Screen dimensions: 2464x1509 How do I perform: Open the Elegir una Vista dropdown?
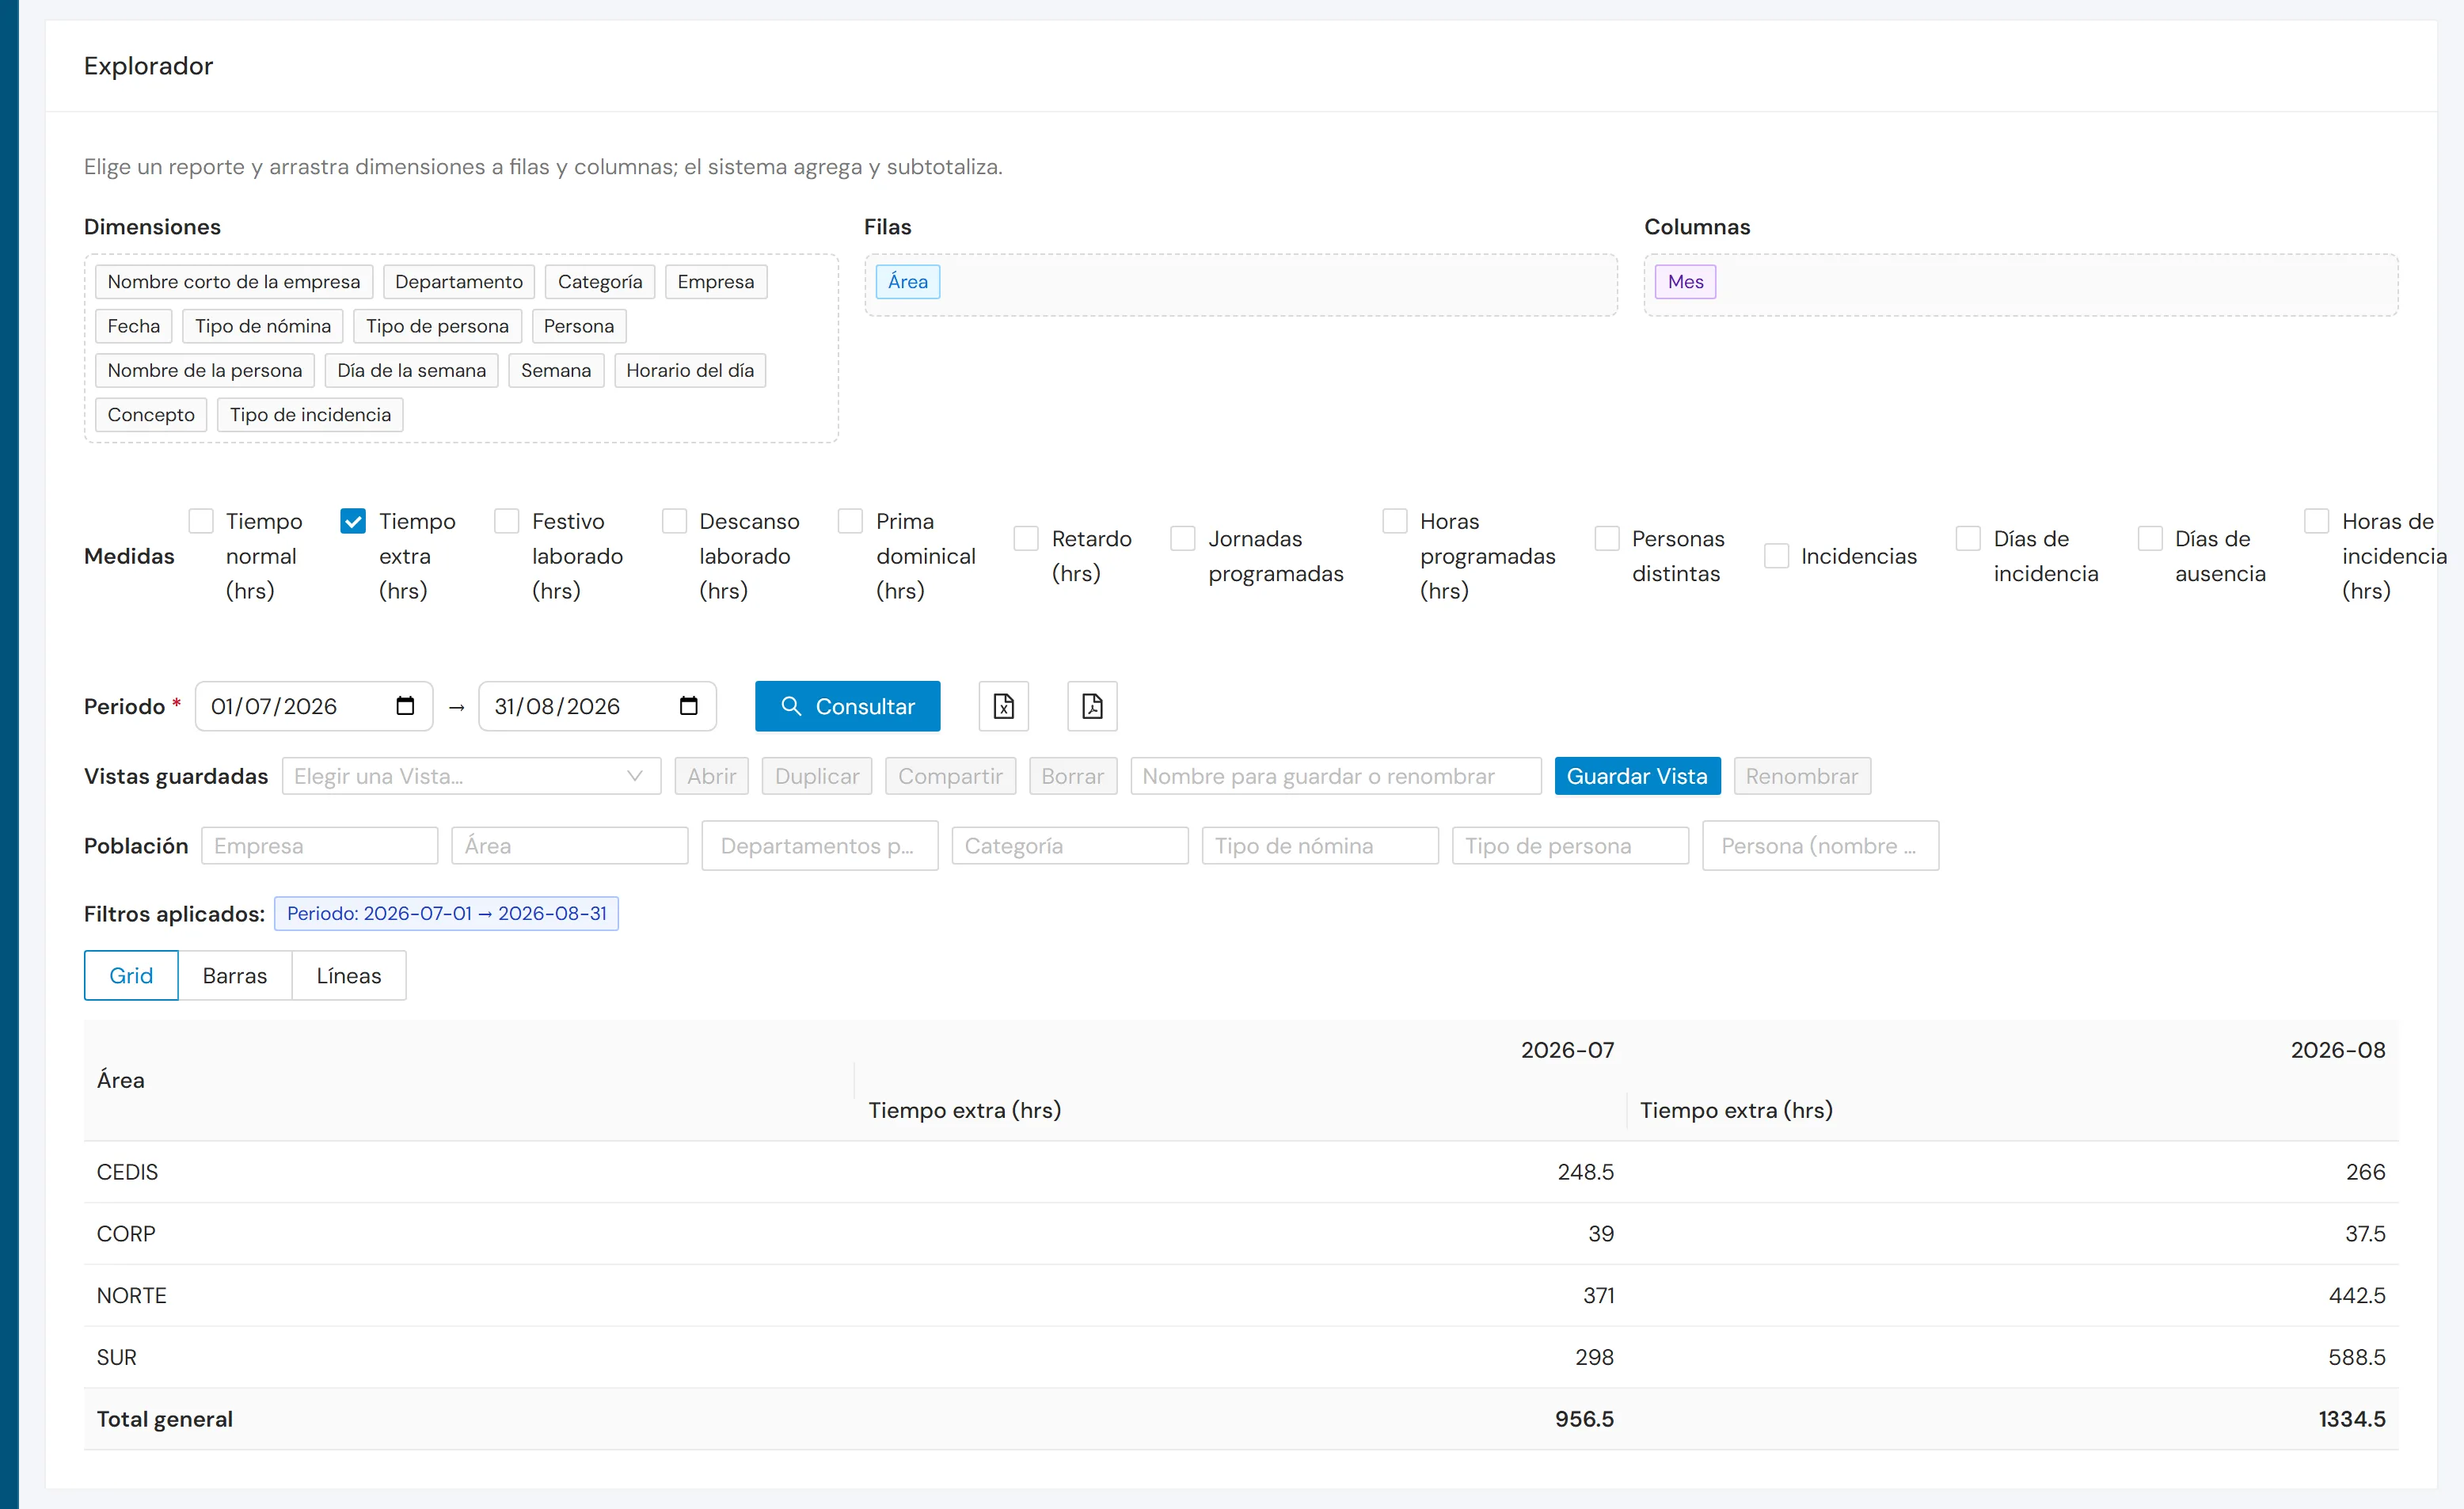(x=471, y=776)
